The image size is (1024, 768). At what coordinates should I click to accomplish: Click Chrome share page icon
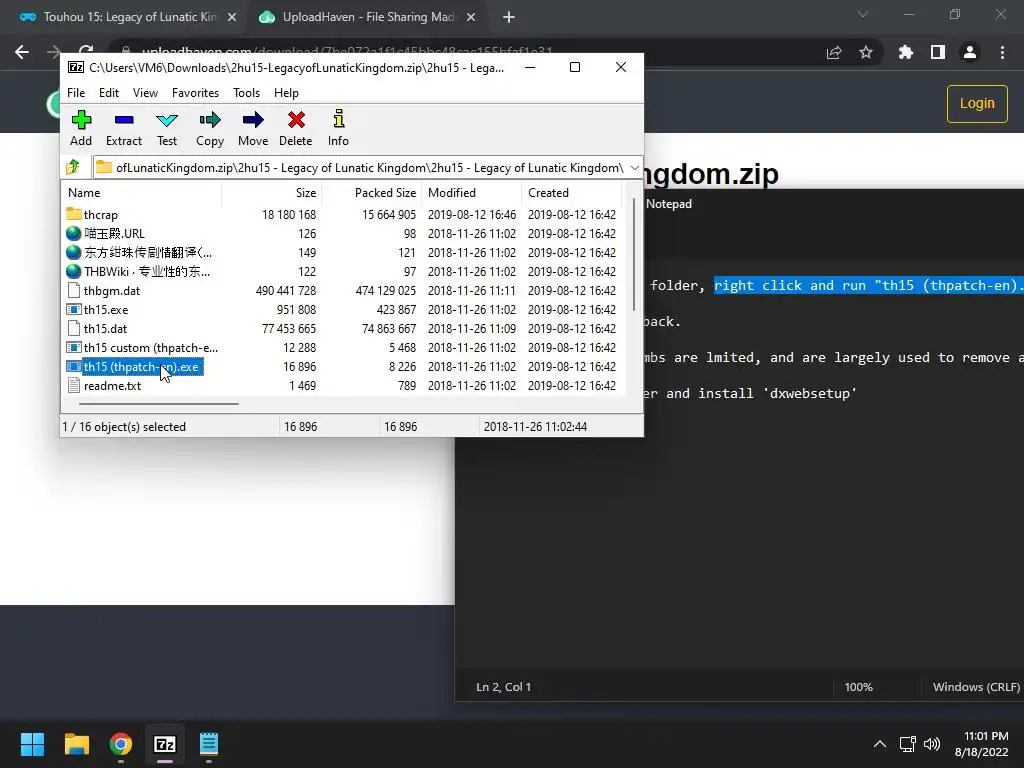pos(834,52)
